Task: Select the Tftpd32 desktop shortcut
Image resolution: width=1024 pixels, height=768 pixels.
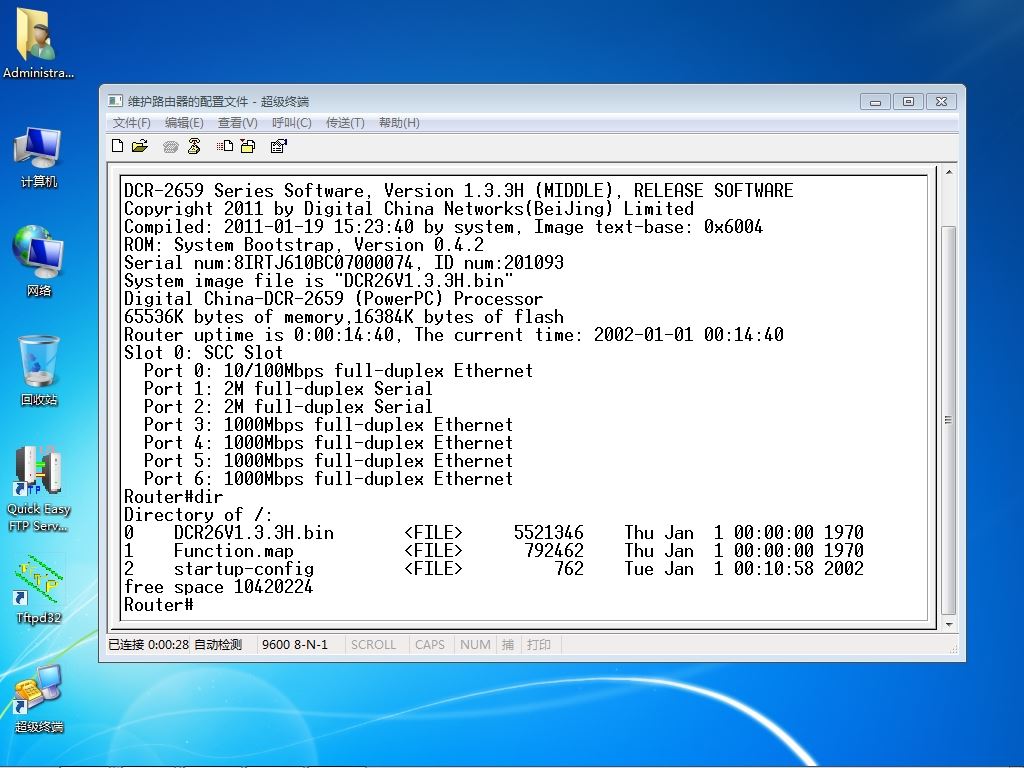Action: pos(39,589)
